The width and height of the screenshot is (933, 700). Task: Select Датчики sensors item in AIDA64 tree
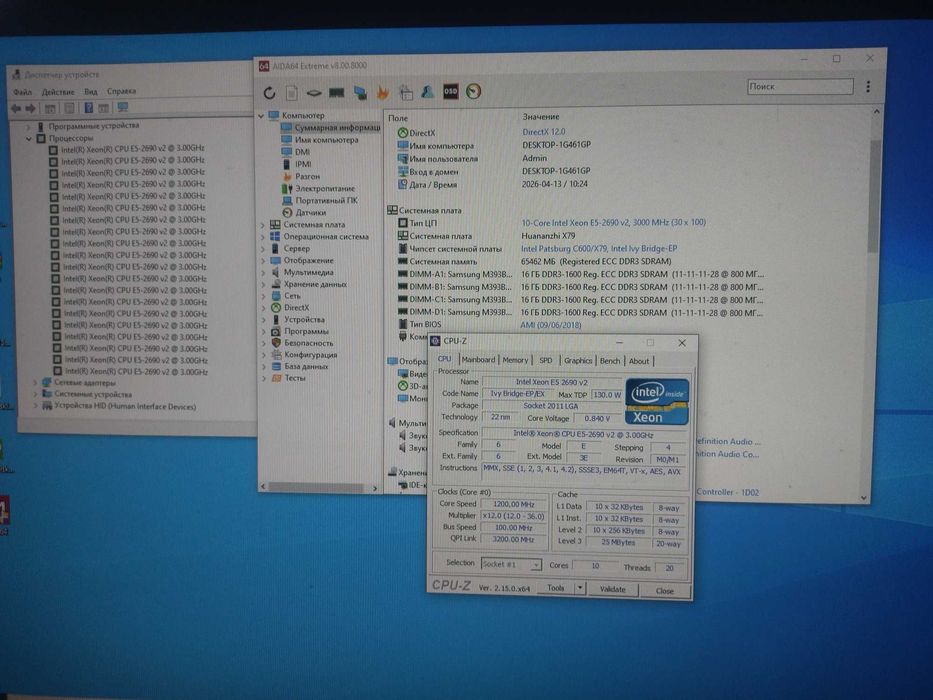coord(310,212)
